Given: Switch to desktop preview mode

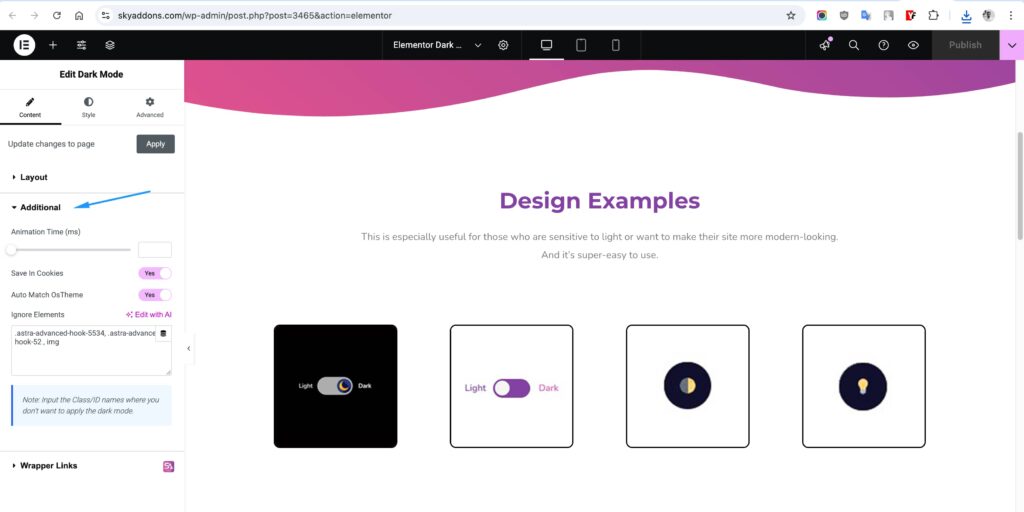Looking at the screenshot, I should pyautogui.click(x=547, y=45).
